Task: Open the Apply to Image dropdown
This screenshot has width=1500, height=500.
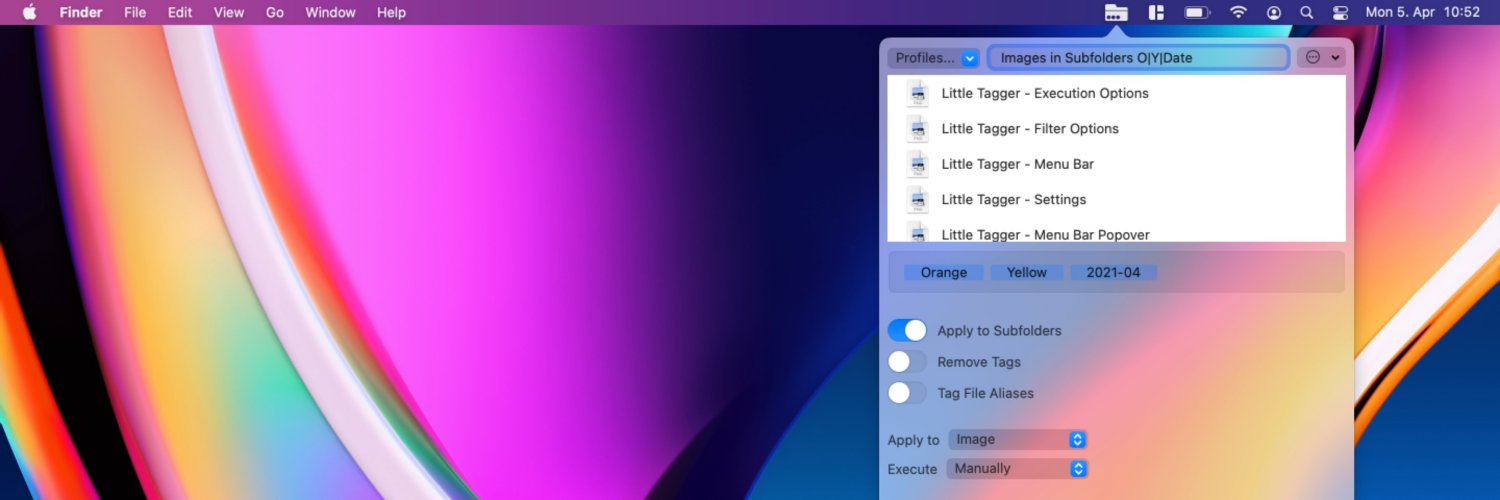Action: click(1017, 439)
